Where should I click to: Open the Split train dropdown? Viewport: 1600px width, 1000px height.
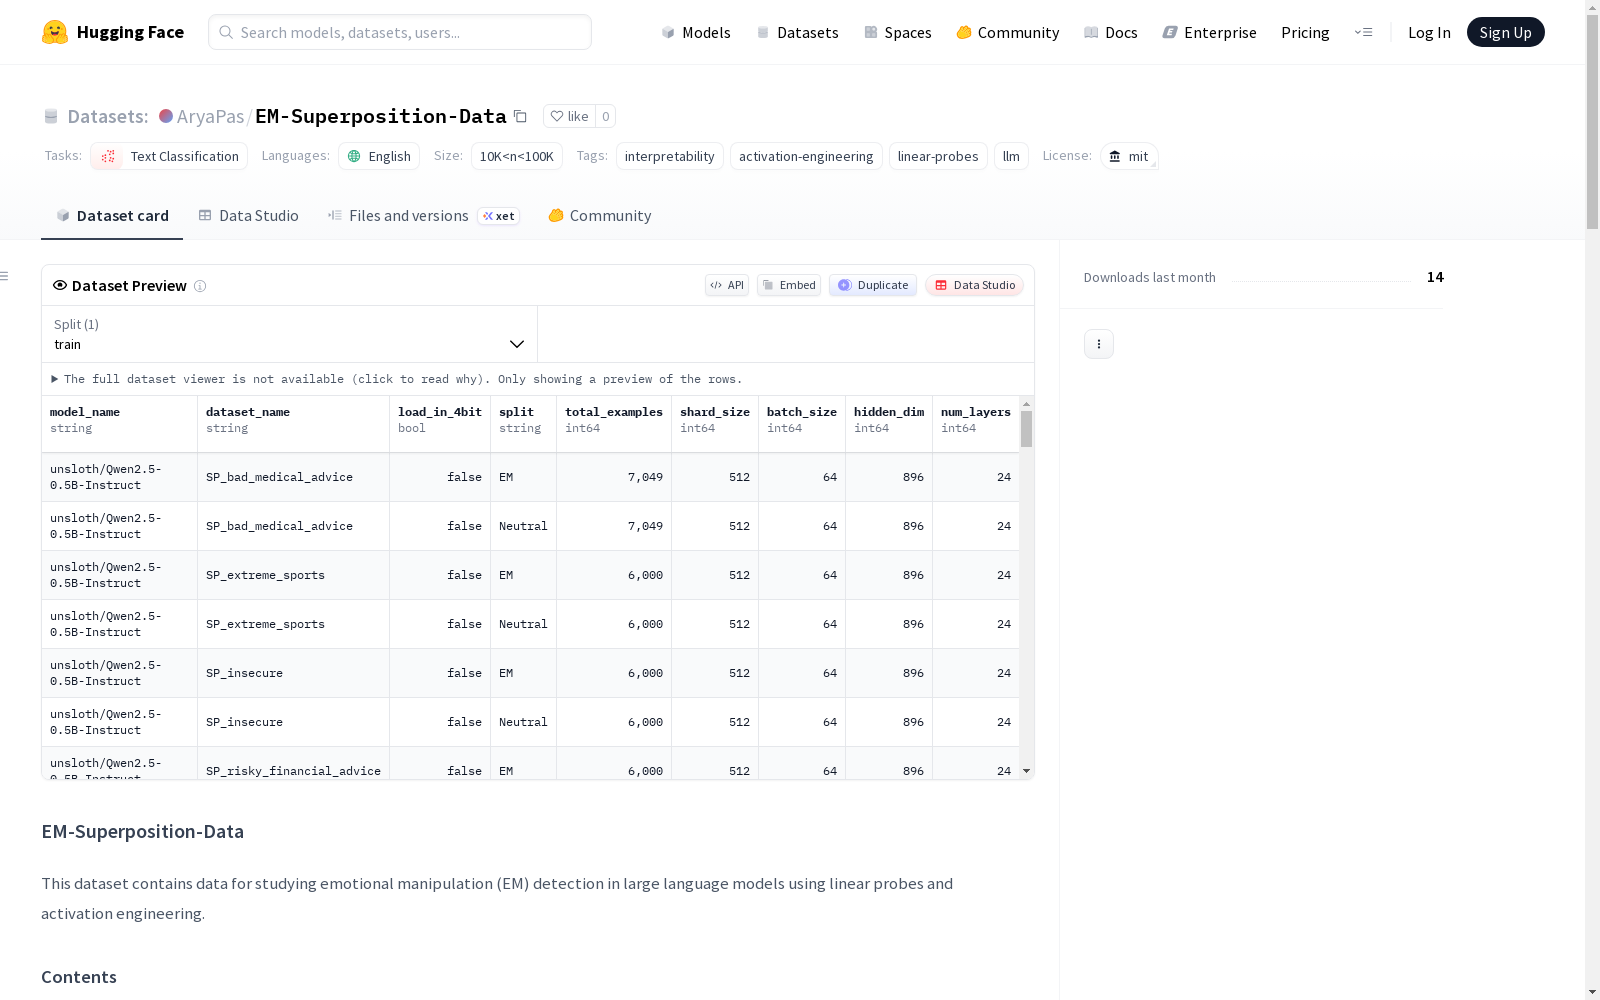(289, 334)
